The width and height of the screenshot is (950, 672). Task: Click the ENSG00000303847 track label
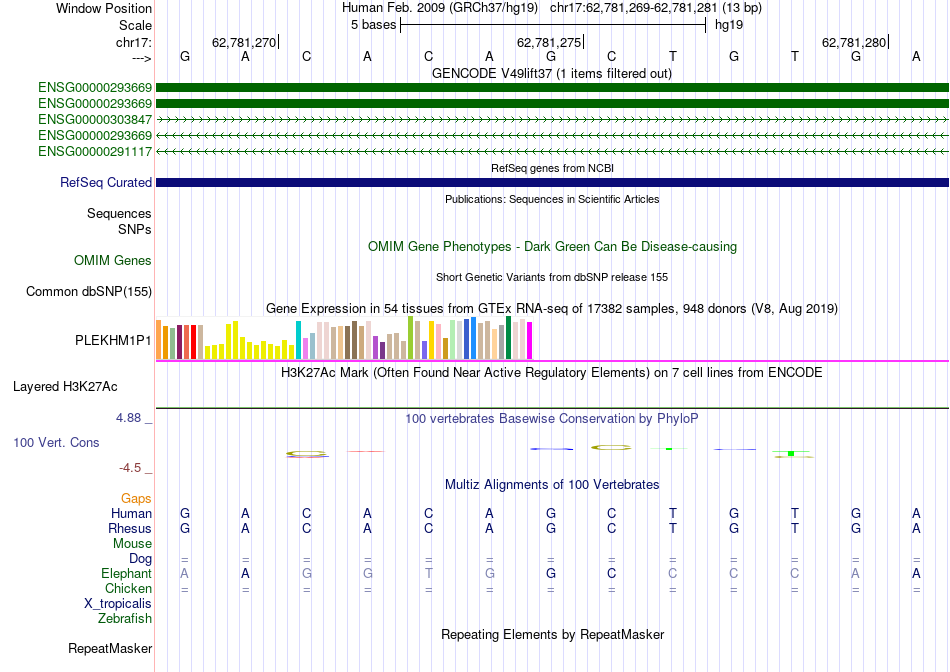tap(95, 119)
